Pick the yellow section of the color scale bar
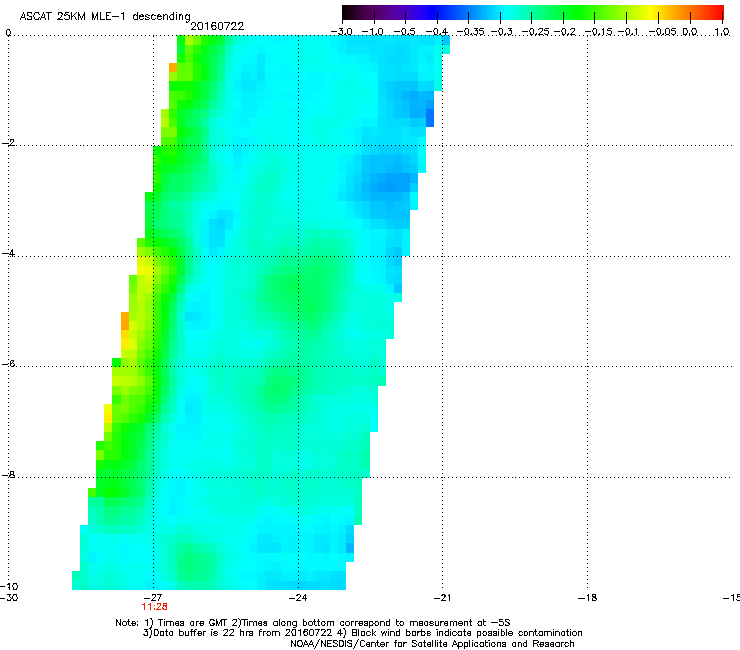This screenshot has width=740, height=650. point(652,13)
